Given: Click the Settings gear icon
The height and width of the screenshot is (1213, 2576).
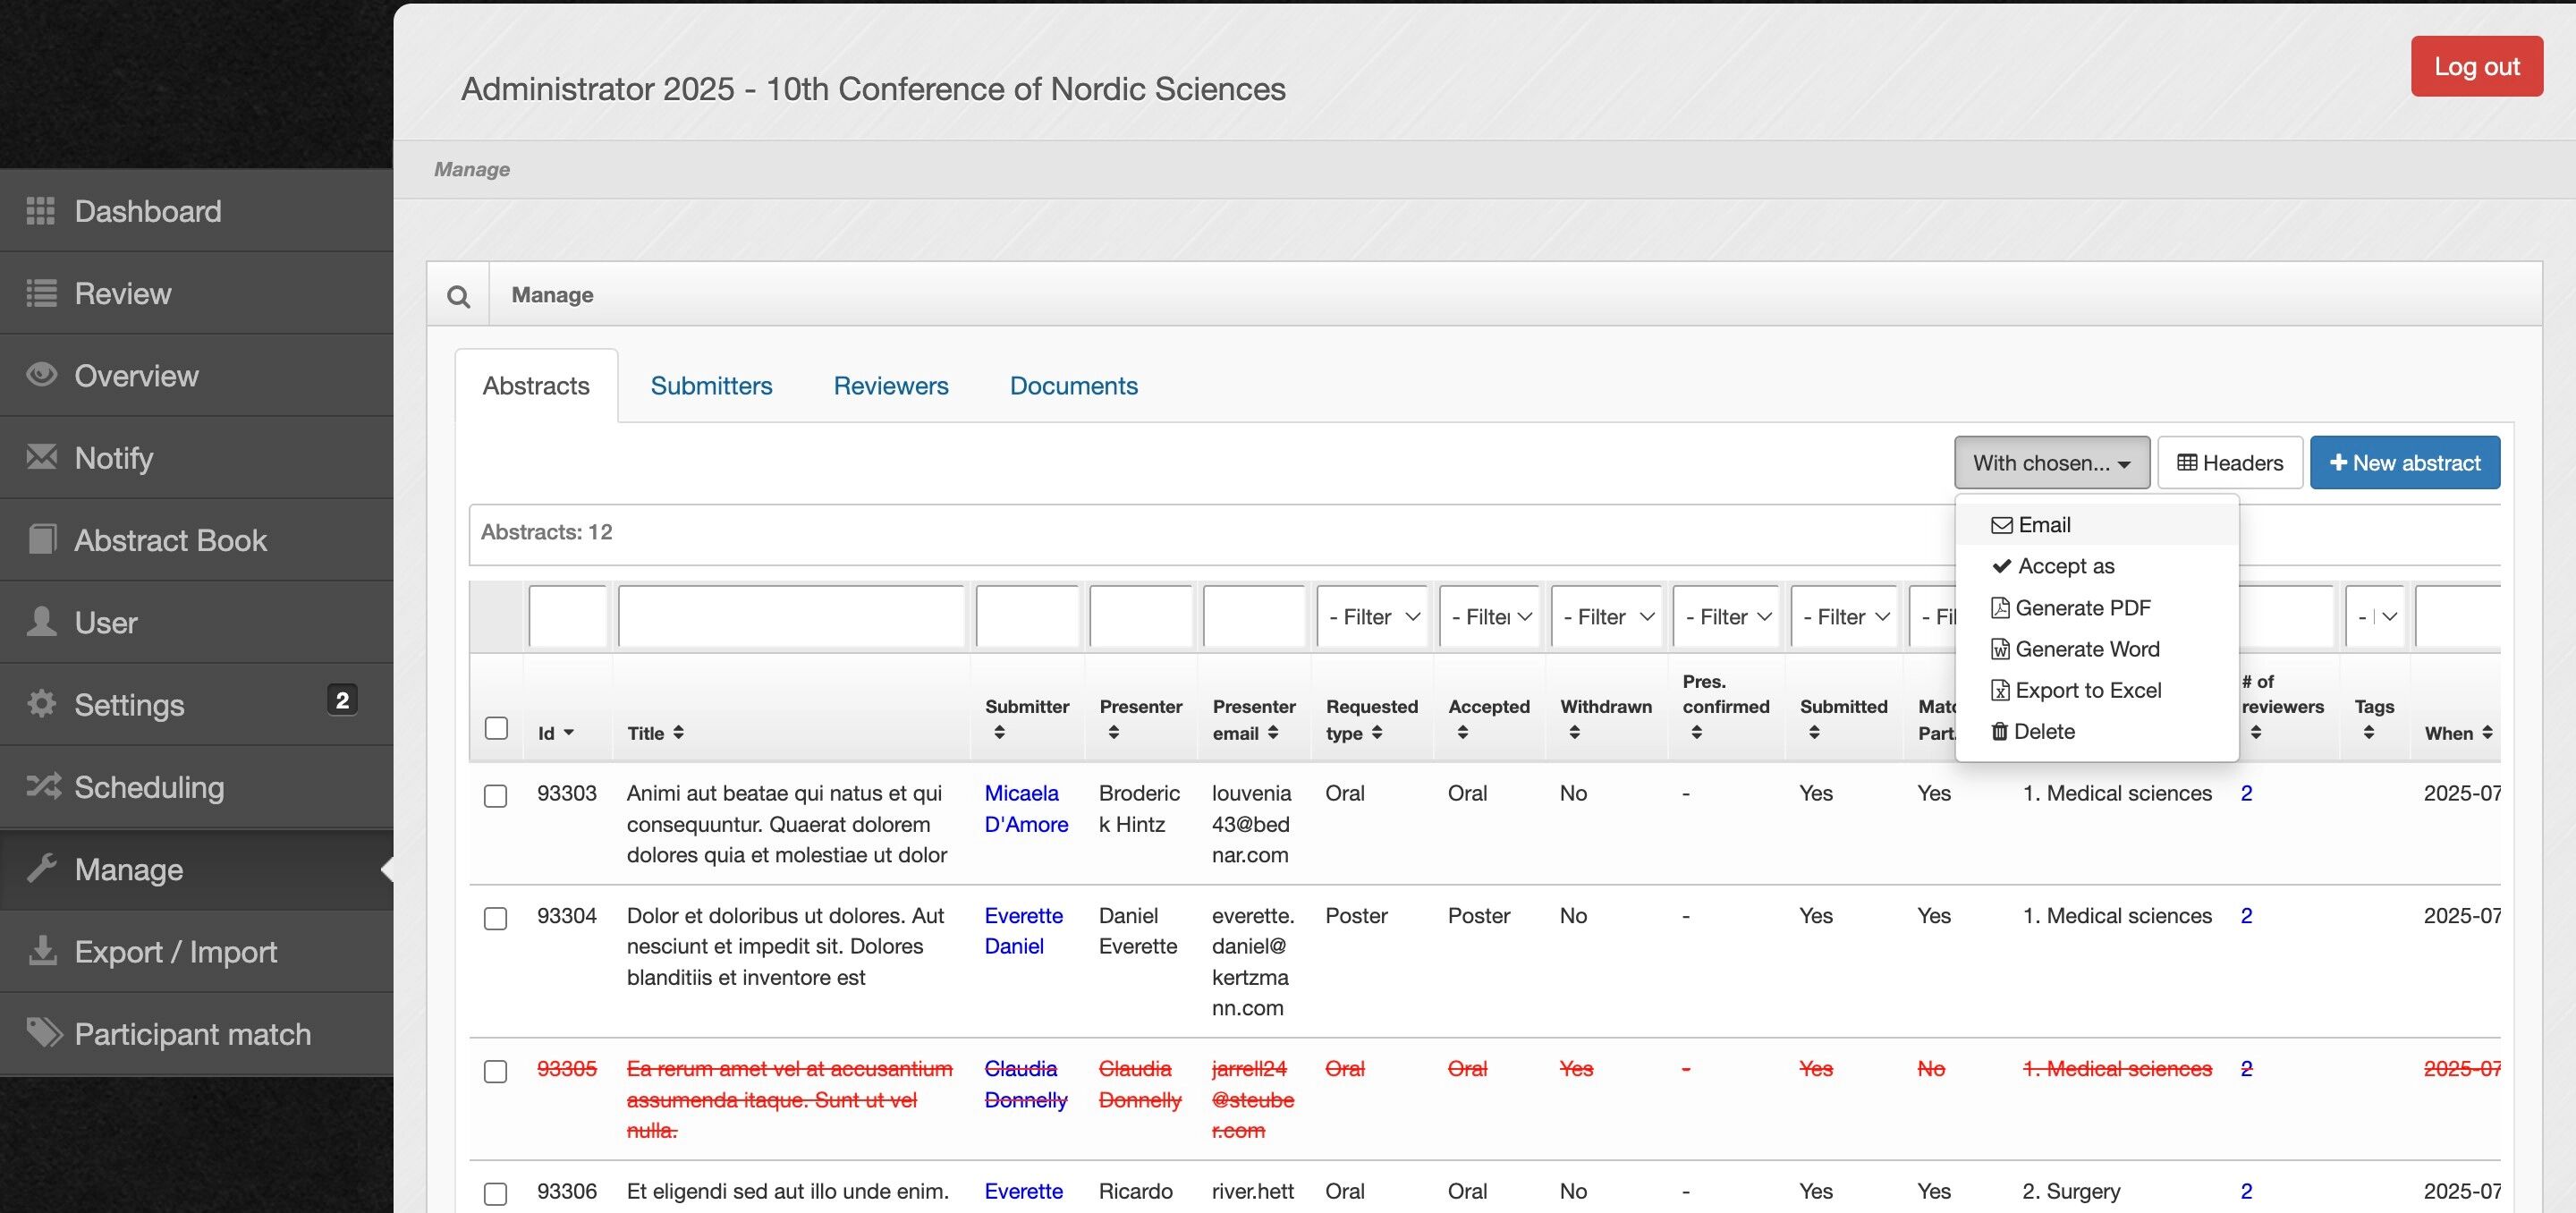Looking at the screenshot, I should [41, 704].
